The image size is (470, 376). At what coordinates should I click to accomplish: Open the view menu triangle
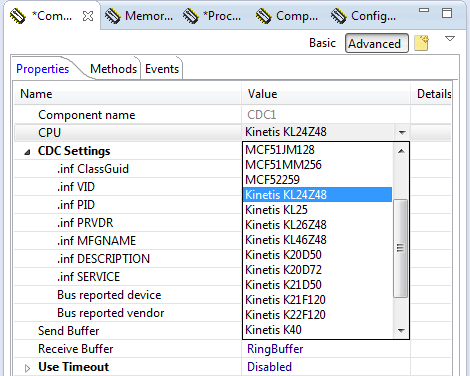point(450,39)
